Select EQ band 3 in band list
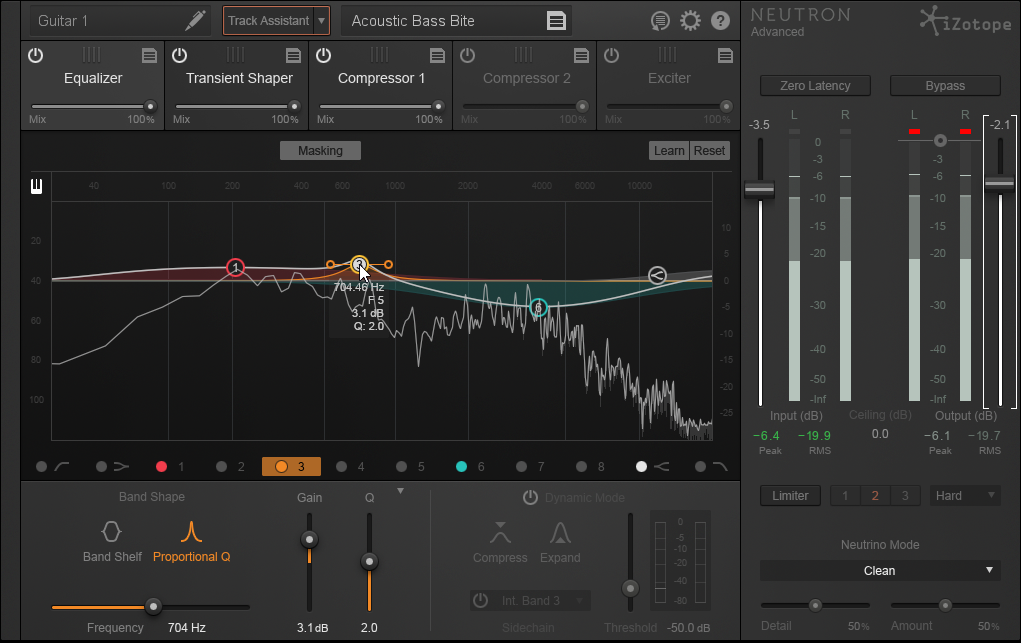 click(291, 466)
